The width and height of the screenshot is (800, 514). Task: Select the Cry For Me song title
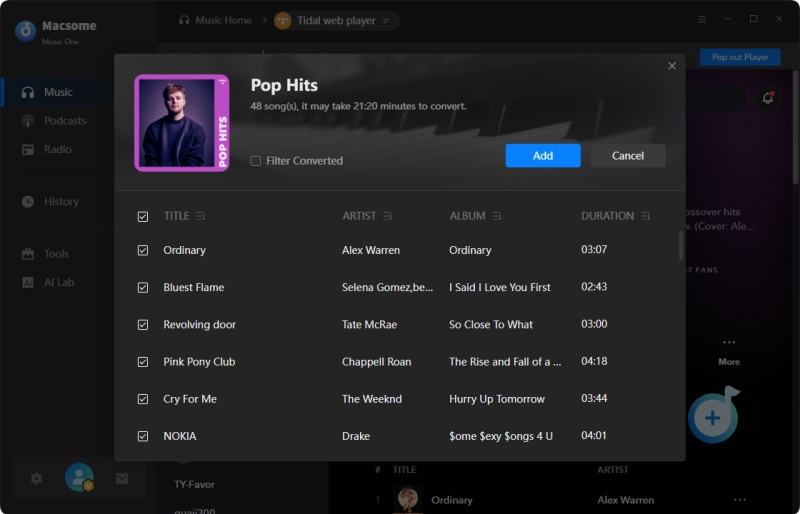point(190,399)
